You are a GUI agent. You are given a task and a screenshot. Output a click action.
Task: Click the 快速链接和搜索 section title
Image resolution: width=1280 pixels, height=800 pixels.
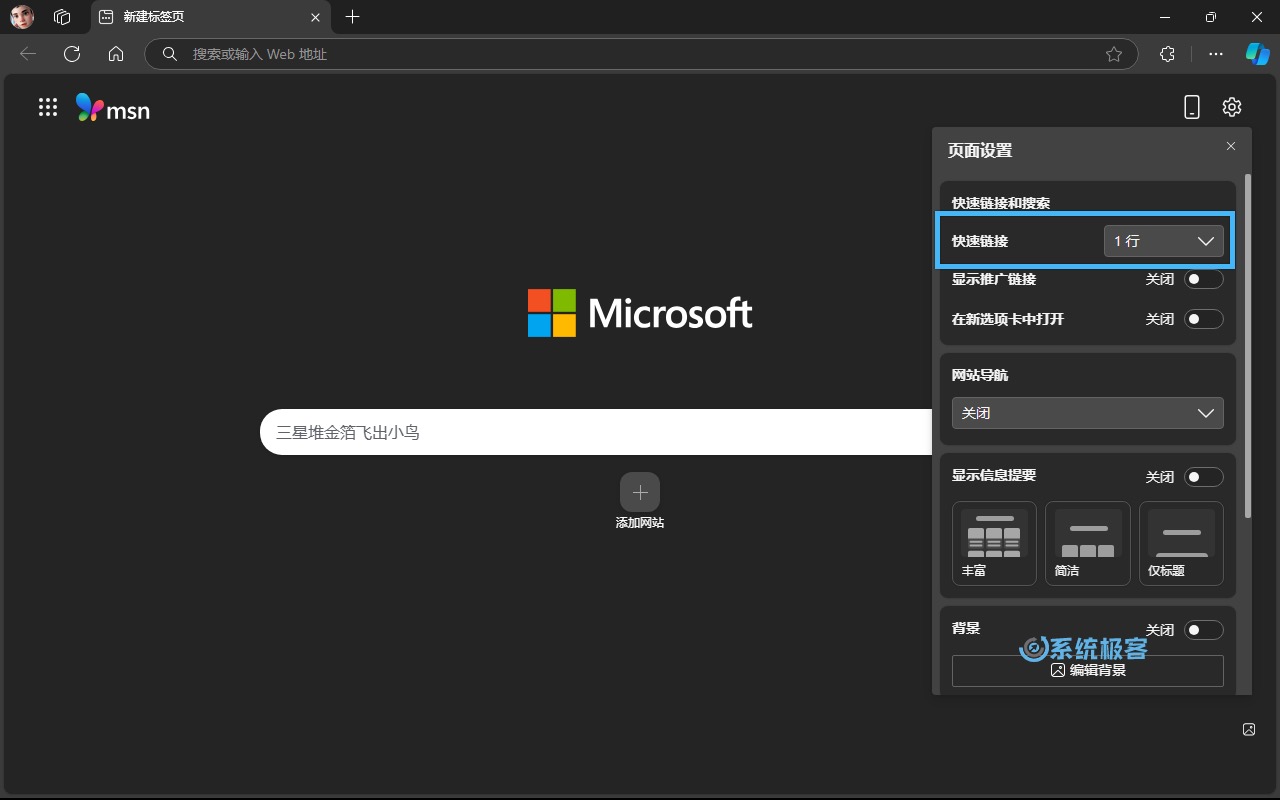point(1001,203)
